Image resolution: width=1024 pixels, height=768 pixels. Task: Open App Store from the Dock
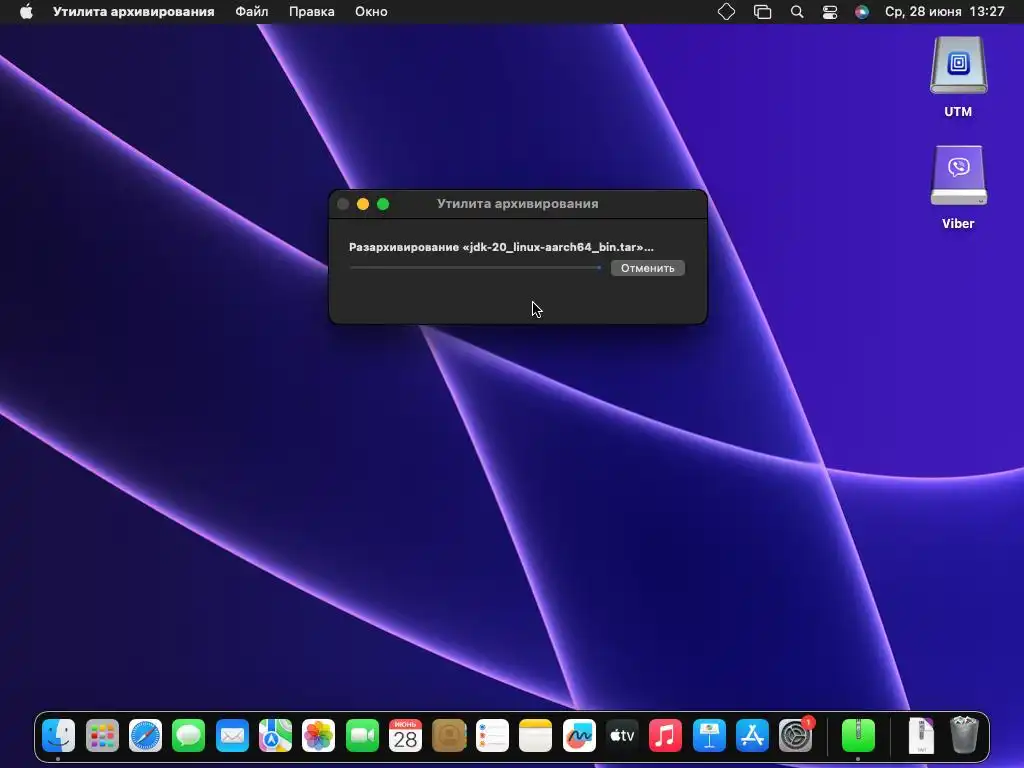(x=752, y=736)
